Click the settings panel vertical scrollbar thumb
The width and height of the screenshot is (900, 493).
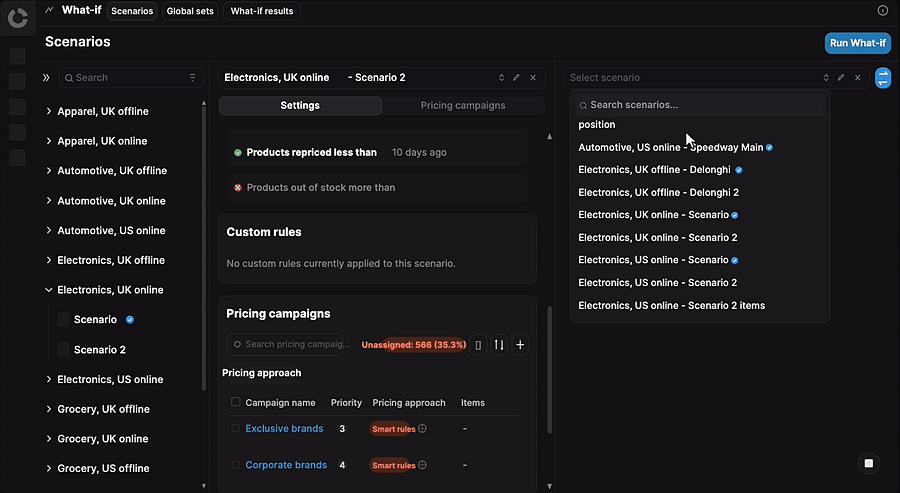[x=549, y=370]
